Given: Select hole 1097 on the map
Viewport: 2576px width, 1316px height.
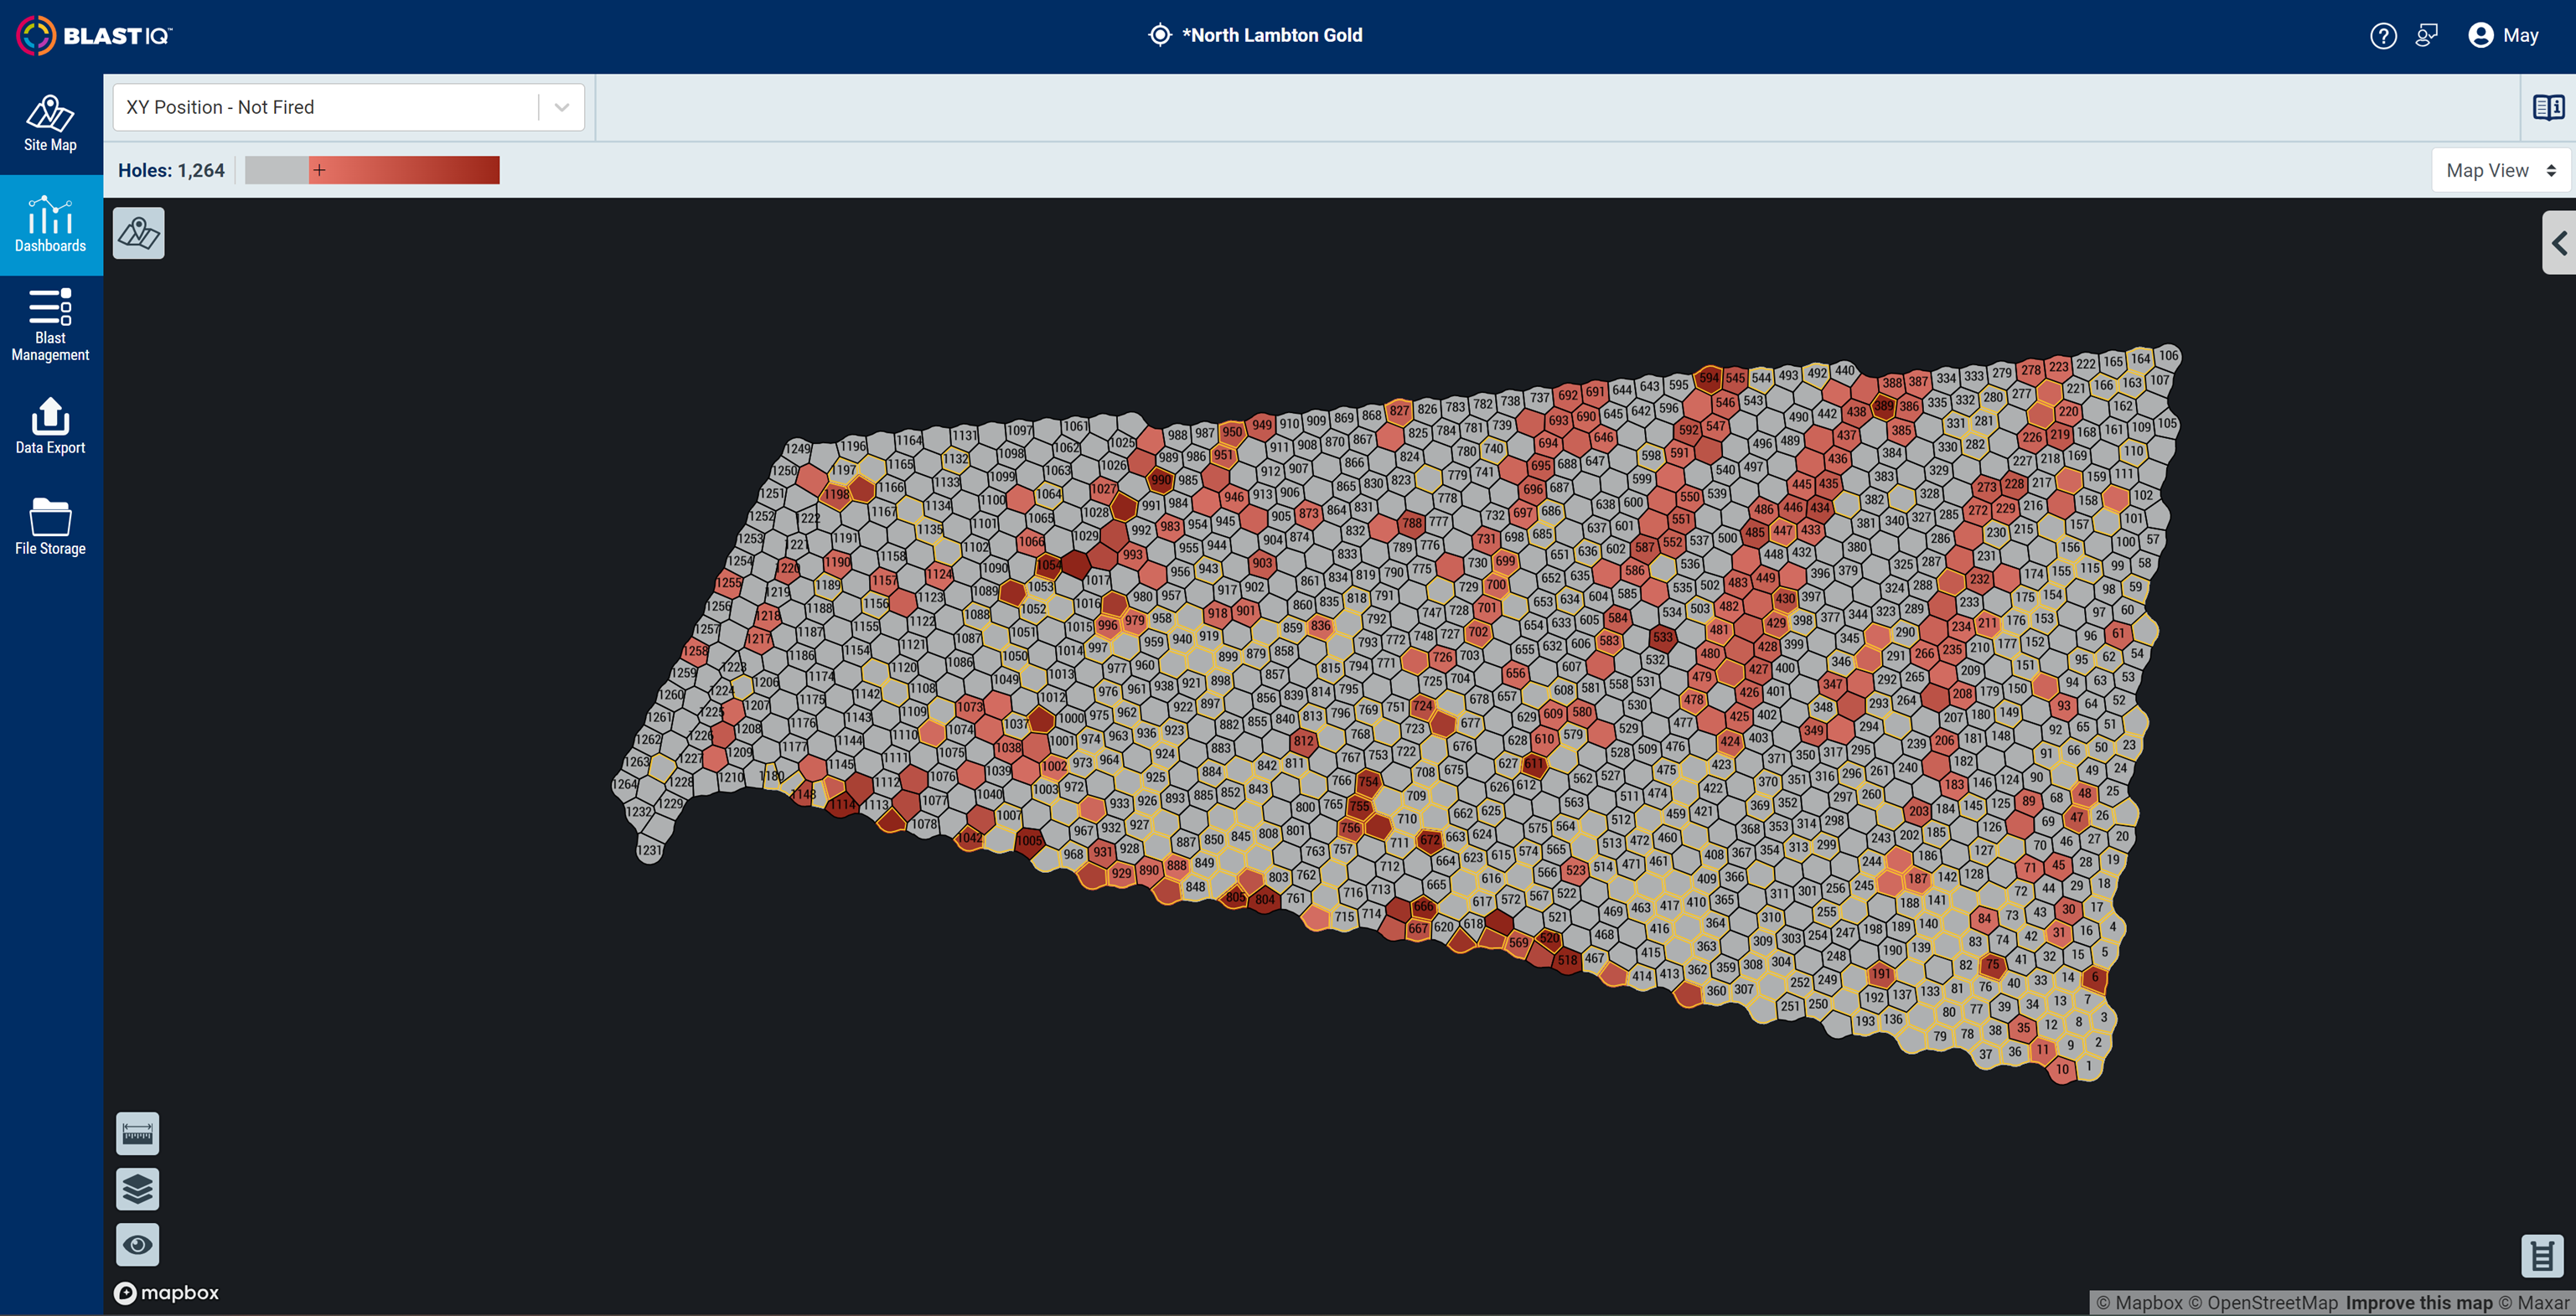Looking at the screenshot, I should click(1019, 430).
